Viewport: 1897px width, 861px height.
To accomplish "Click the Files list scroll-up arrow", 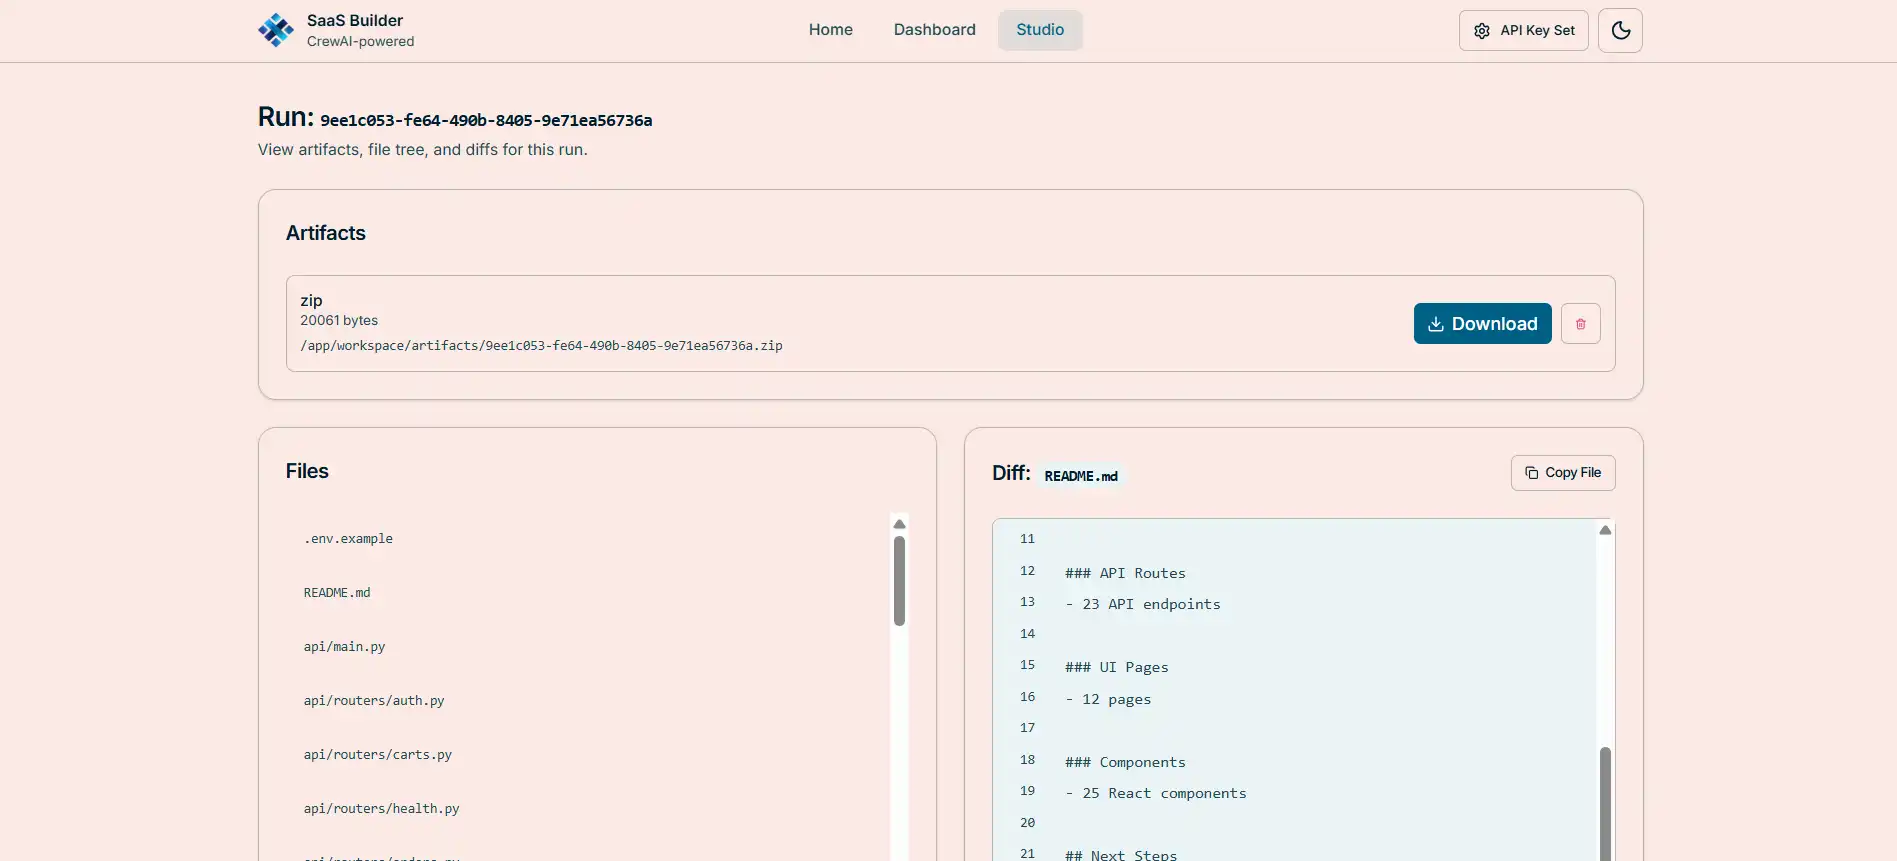I will point(899,524).
